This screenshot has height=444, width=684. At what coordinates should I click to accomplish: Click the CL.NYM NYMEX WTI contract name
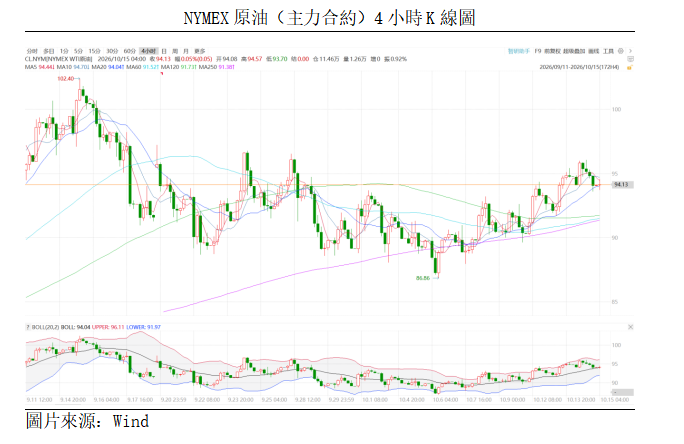tap(58, 59)
